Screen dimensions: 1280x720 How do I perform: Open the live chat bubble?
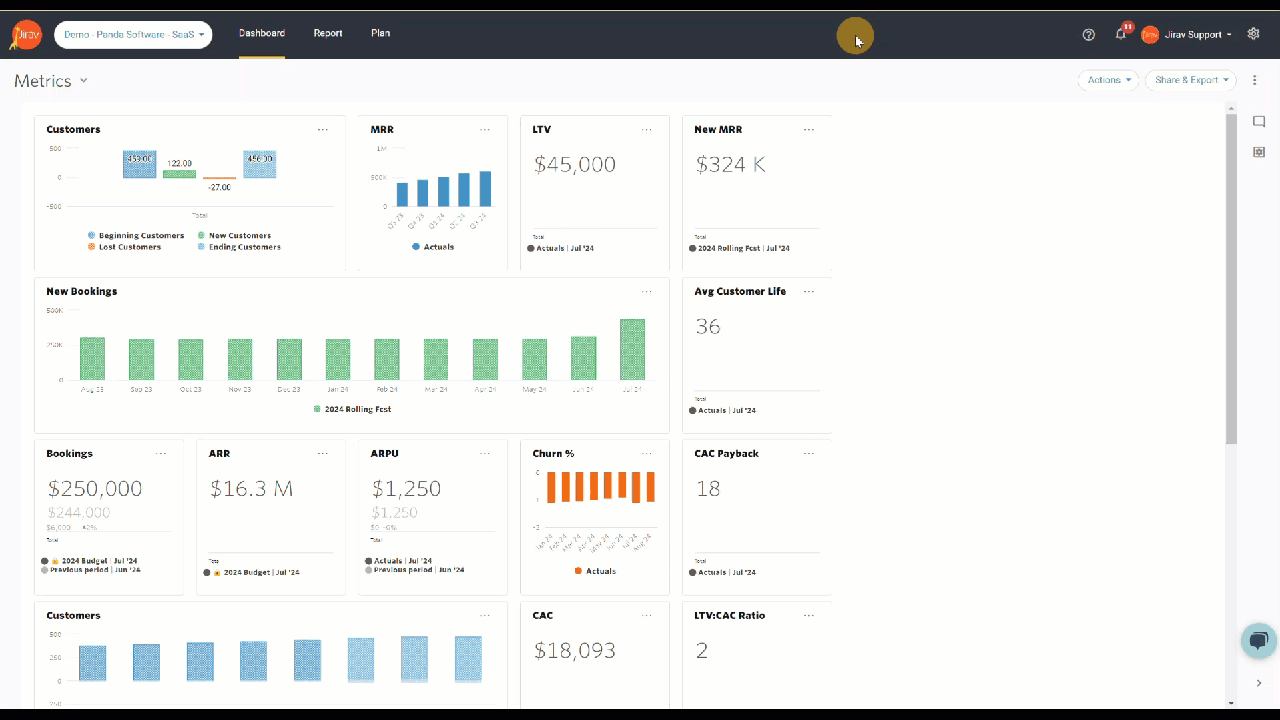(1258, 641)
